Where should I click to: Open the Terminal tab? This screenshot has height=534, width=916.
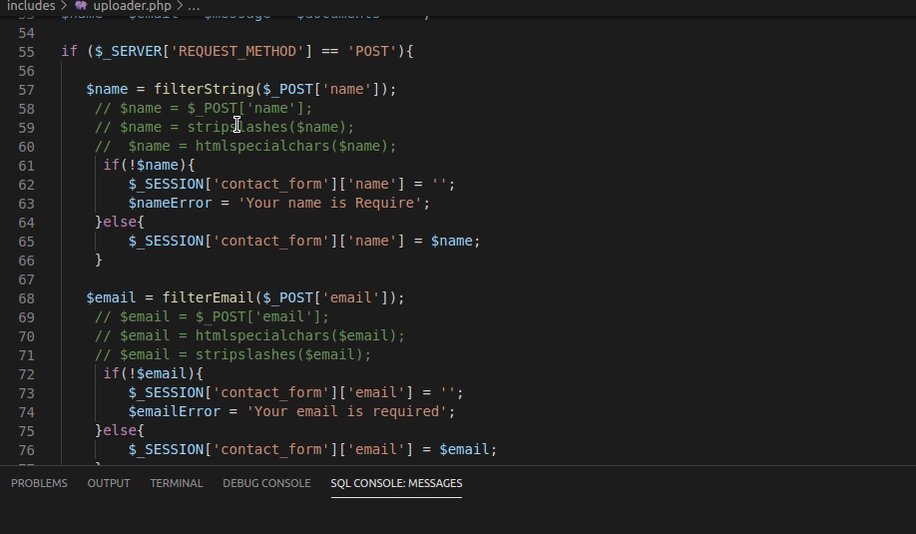[x=176, y=483]
